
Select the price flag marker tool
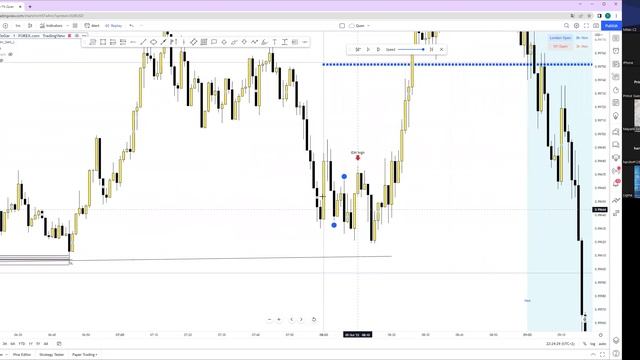point(173,42)
